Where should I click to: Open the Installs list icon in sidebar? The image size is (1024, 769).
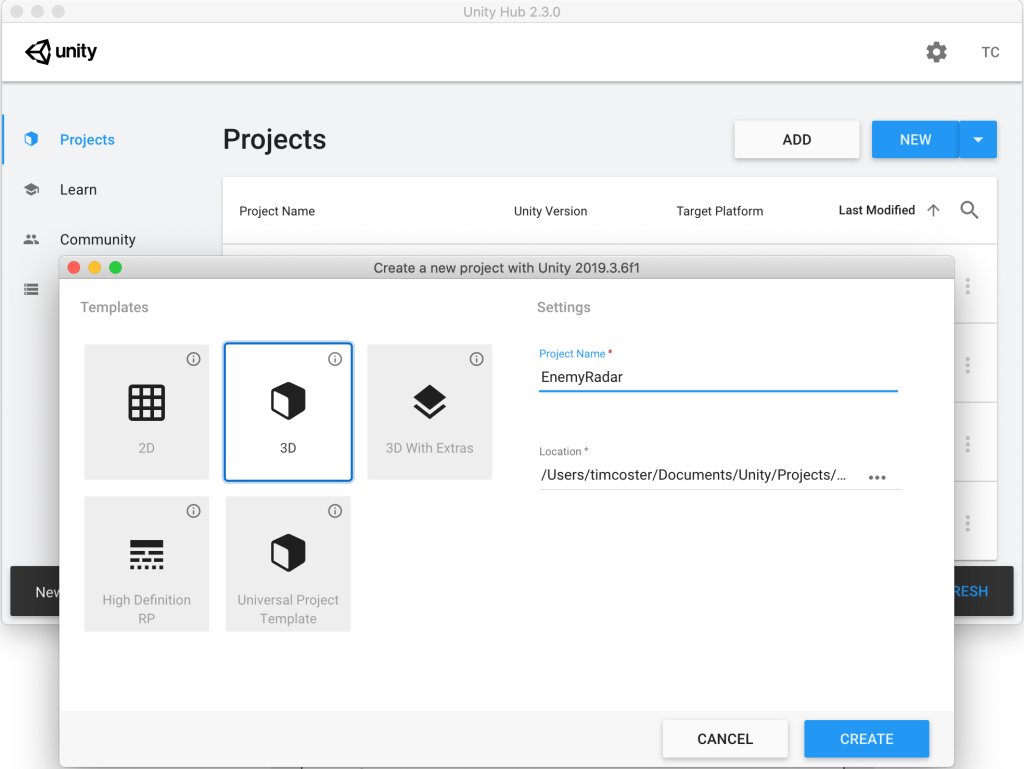(31, 289)
